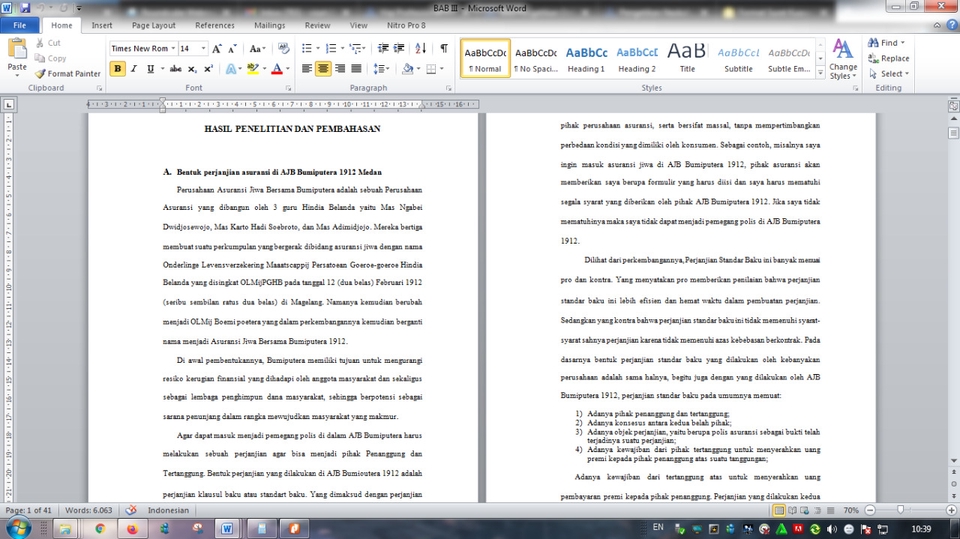Justify the paragraph text

click(356, 69)
